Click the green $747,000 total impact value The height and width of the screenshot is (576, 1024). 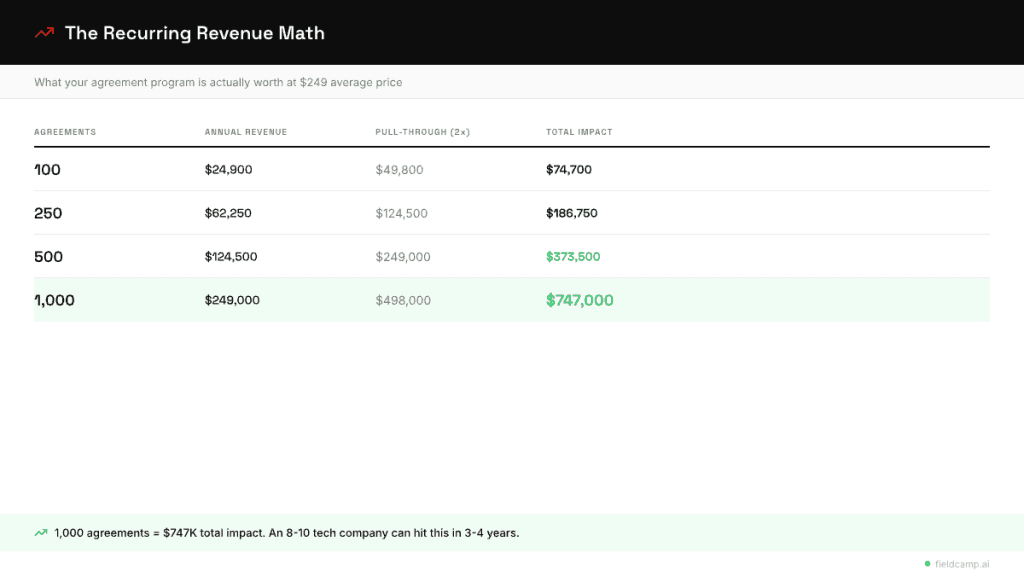(x=579, y=300)
